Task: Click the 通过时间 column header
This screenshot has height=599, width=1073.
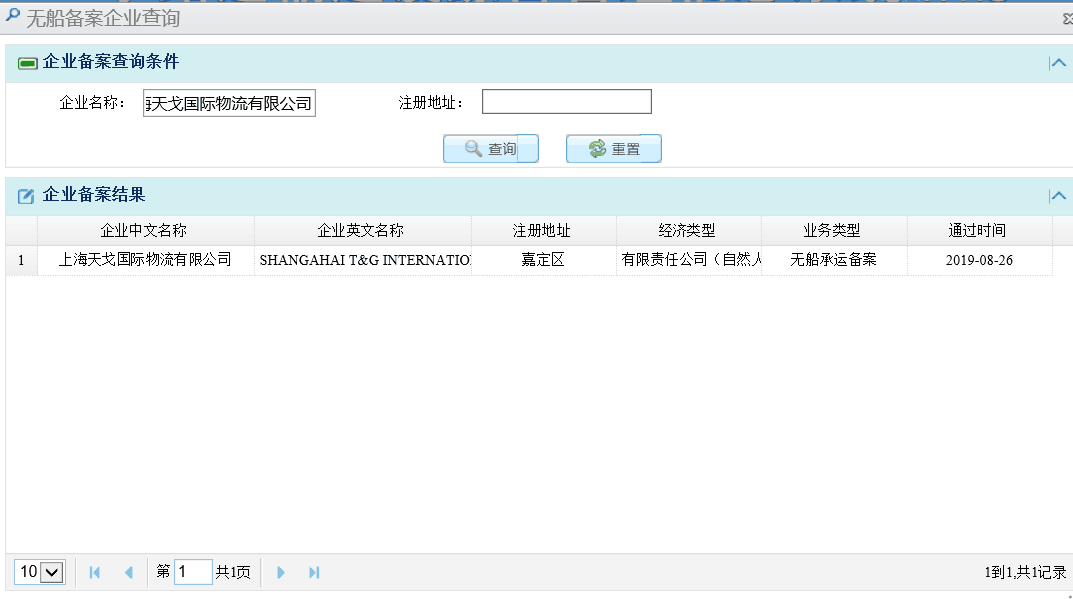Action: pos(979,231)
